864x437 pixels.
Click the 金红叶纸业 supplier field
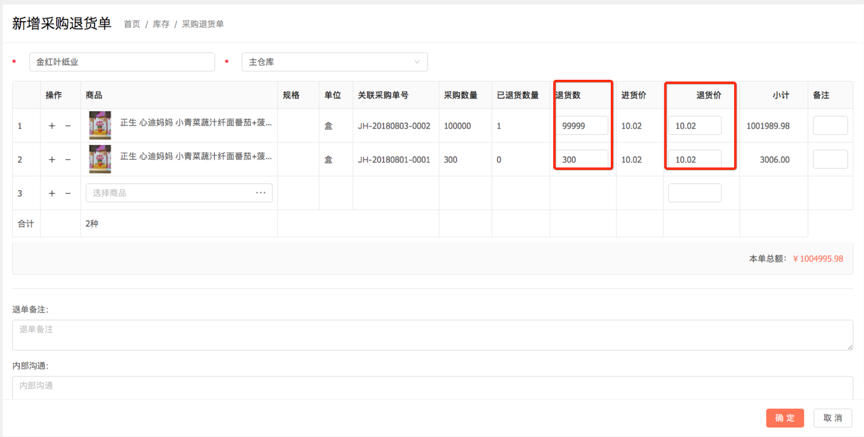point(122,62)
